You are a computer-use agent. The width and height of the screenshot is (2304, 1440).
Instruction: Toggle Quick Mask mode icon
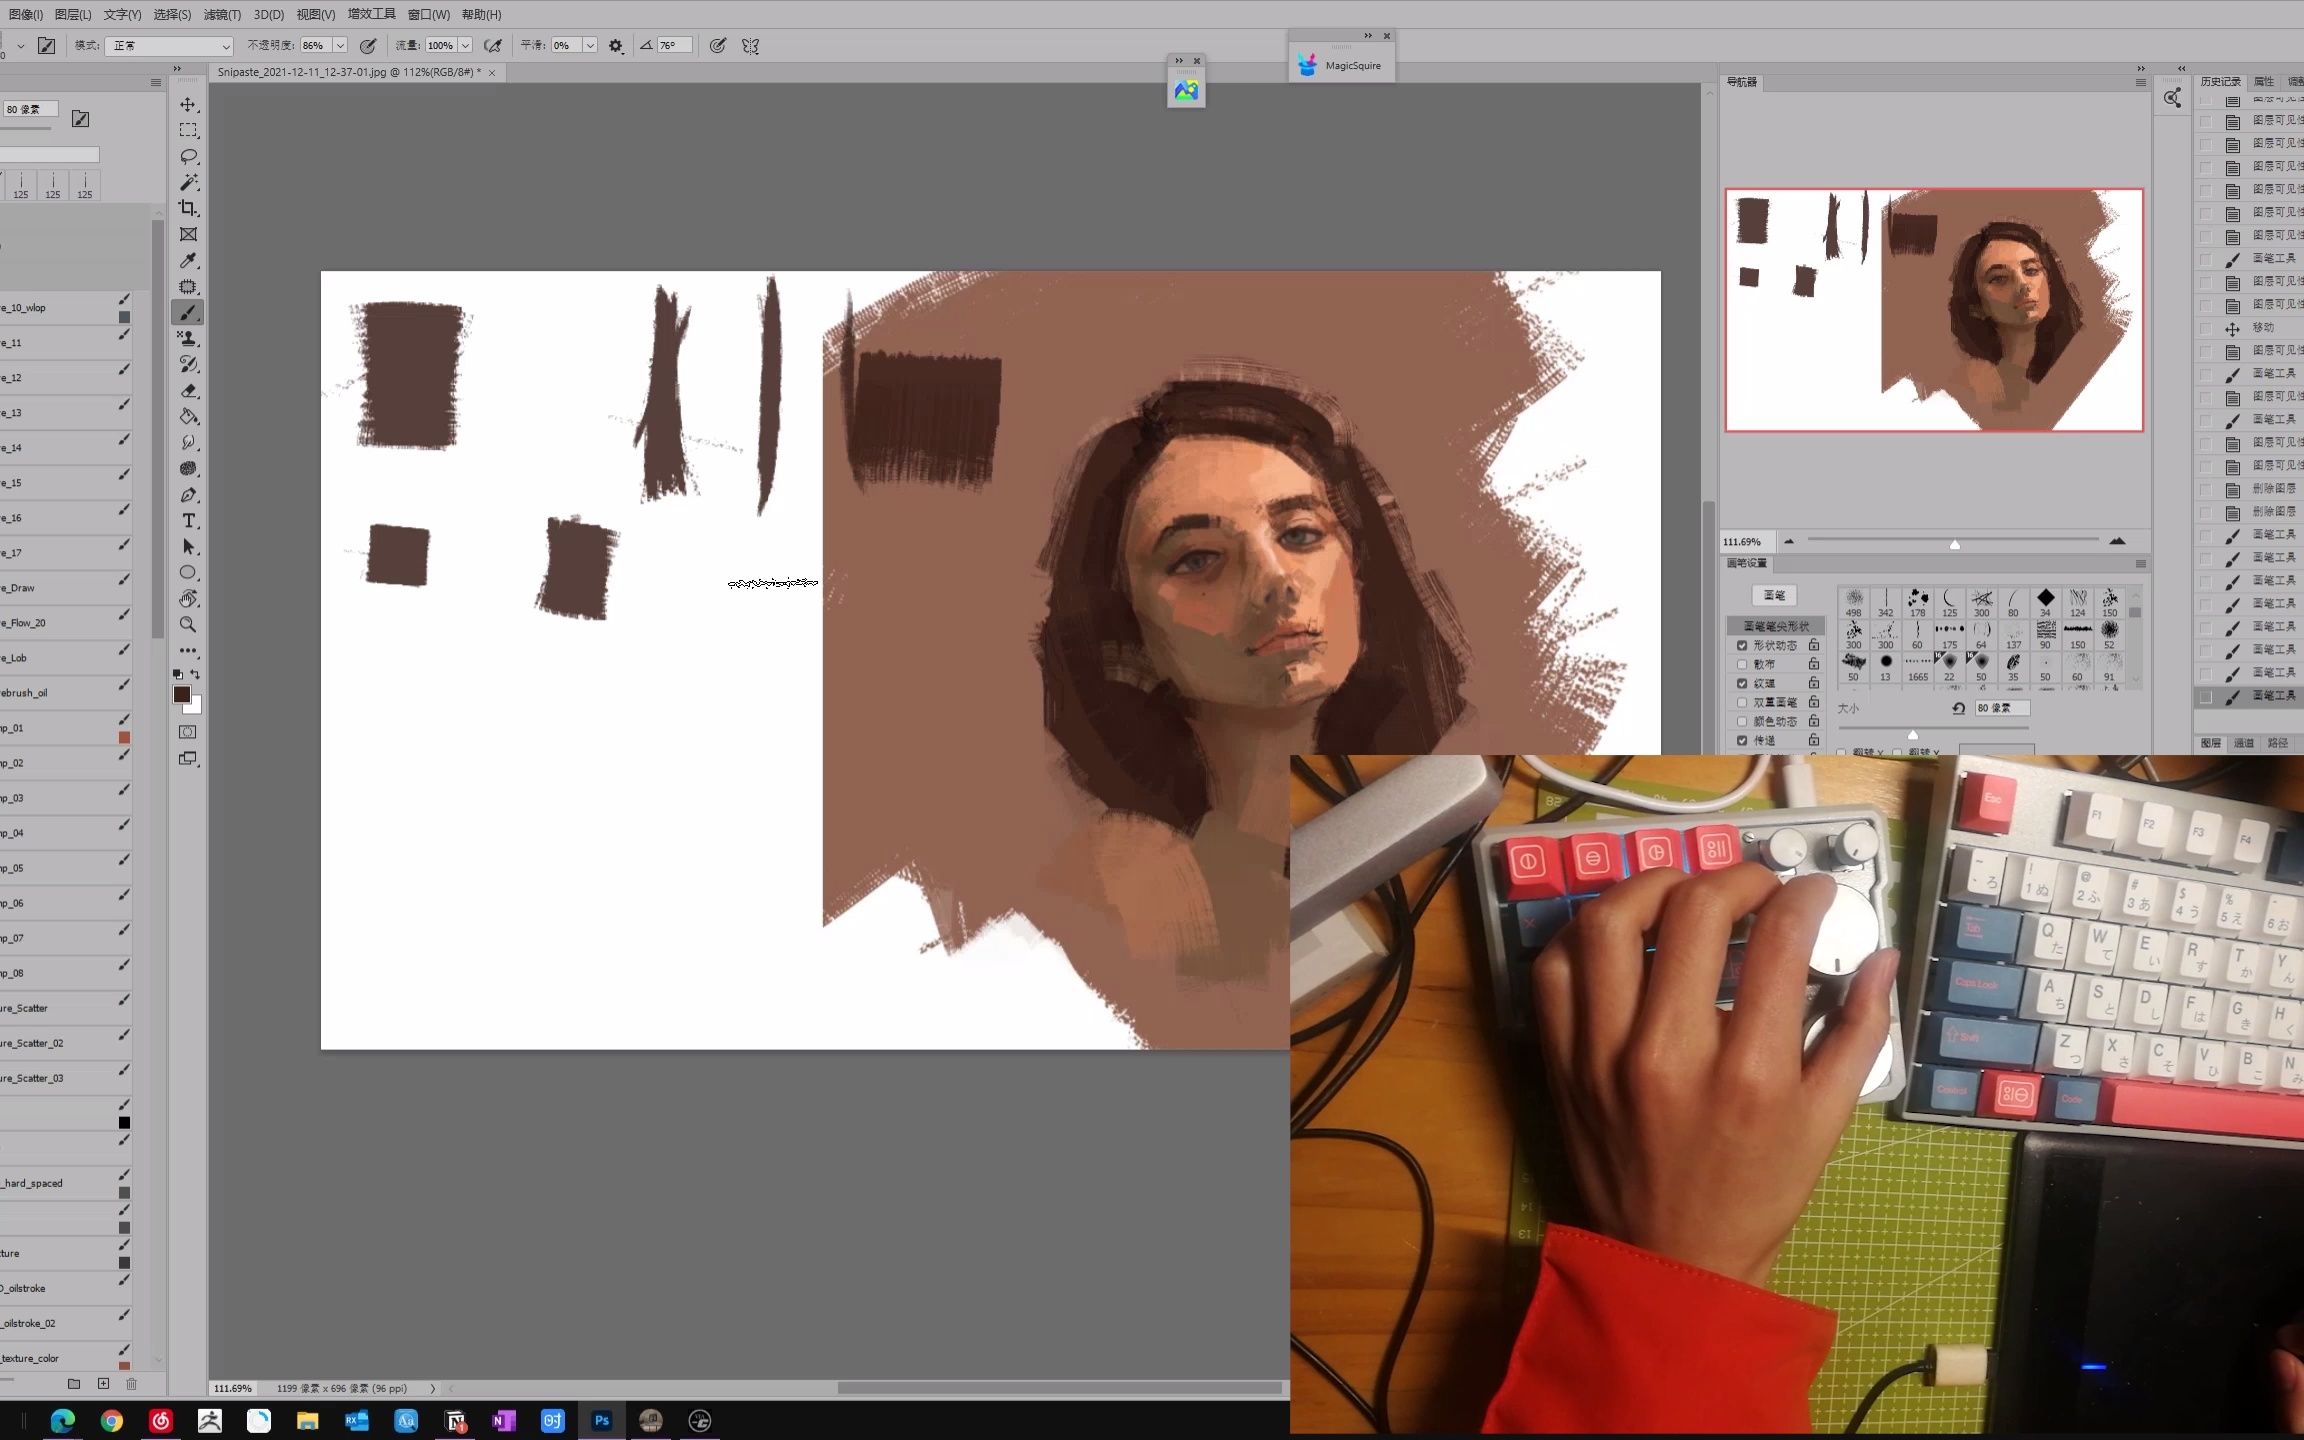click(188, 732)
